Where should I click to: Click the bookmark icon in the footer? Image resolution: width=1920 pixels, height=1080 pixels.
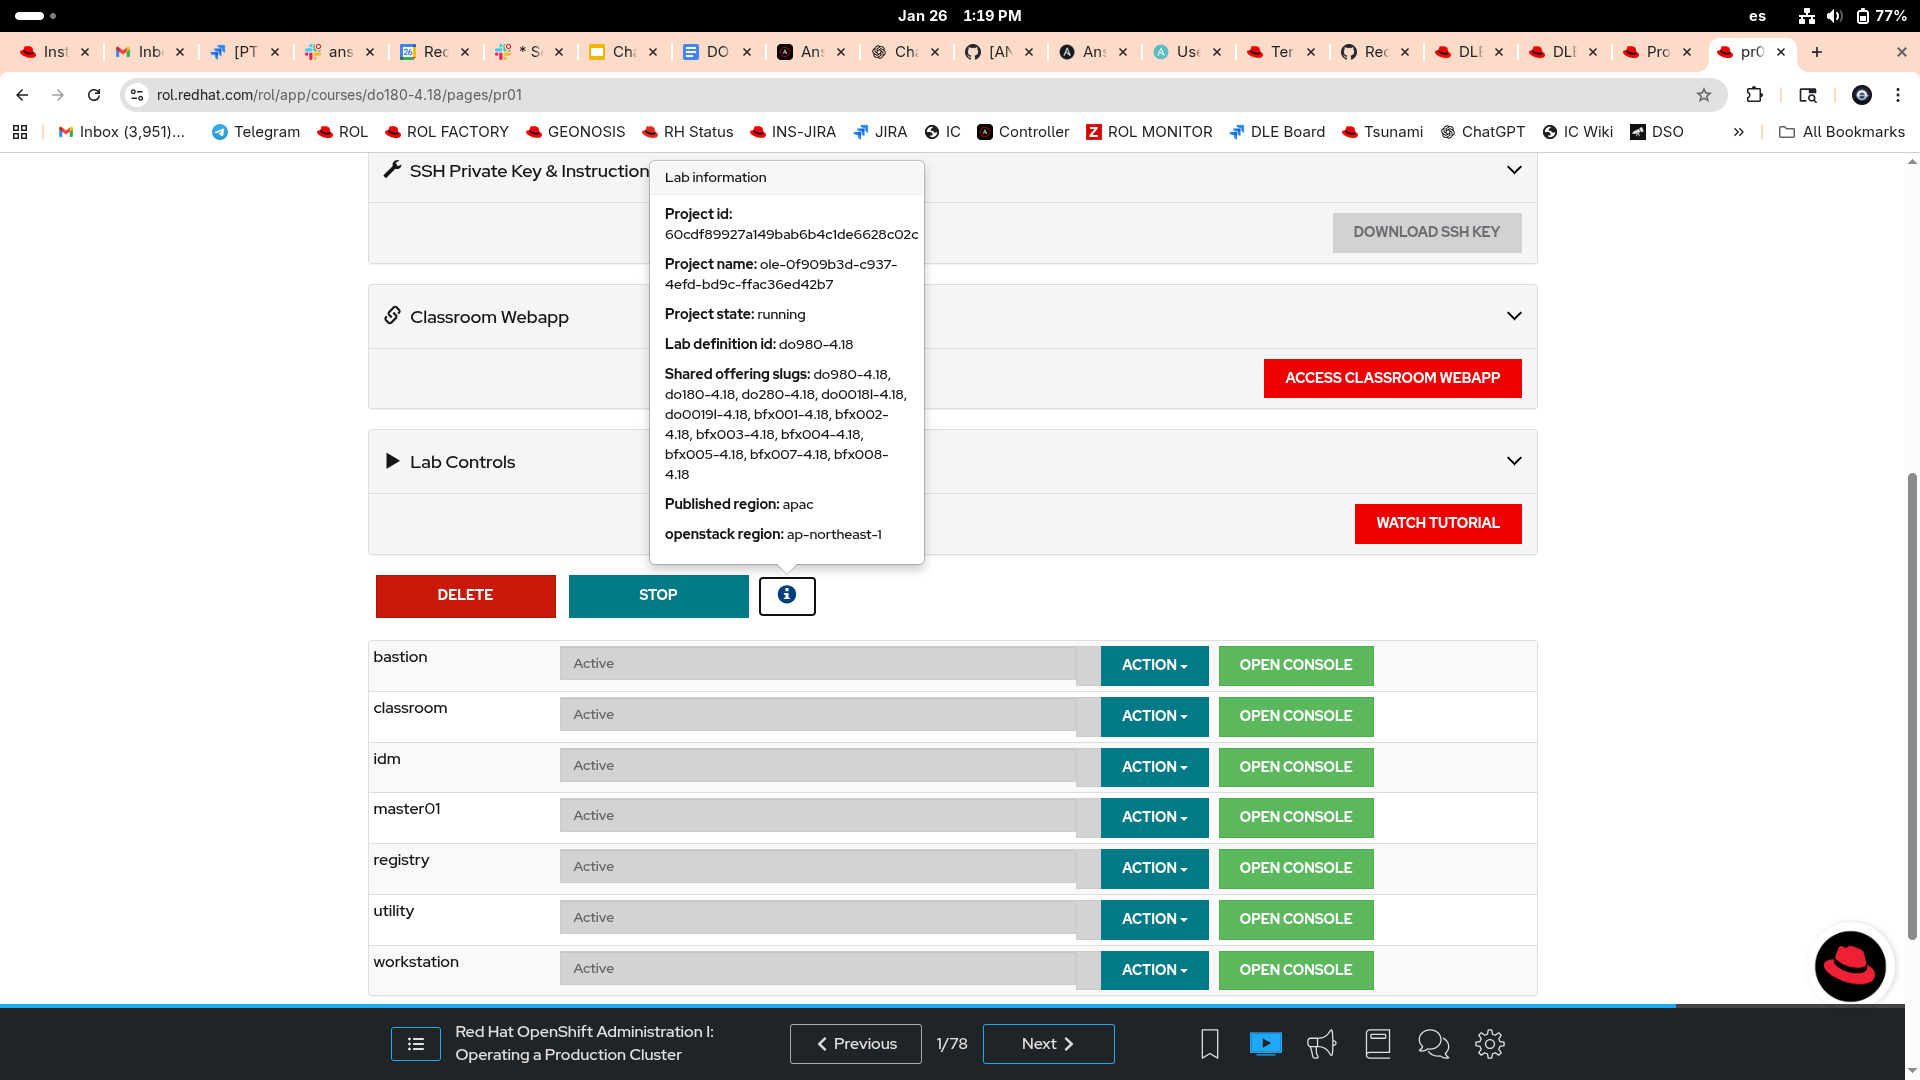pyautogui.click(x=1209, y=1044)
